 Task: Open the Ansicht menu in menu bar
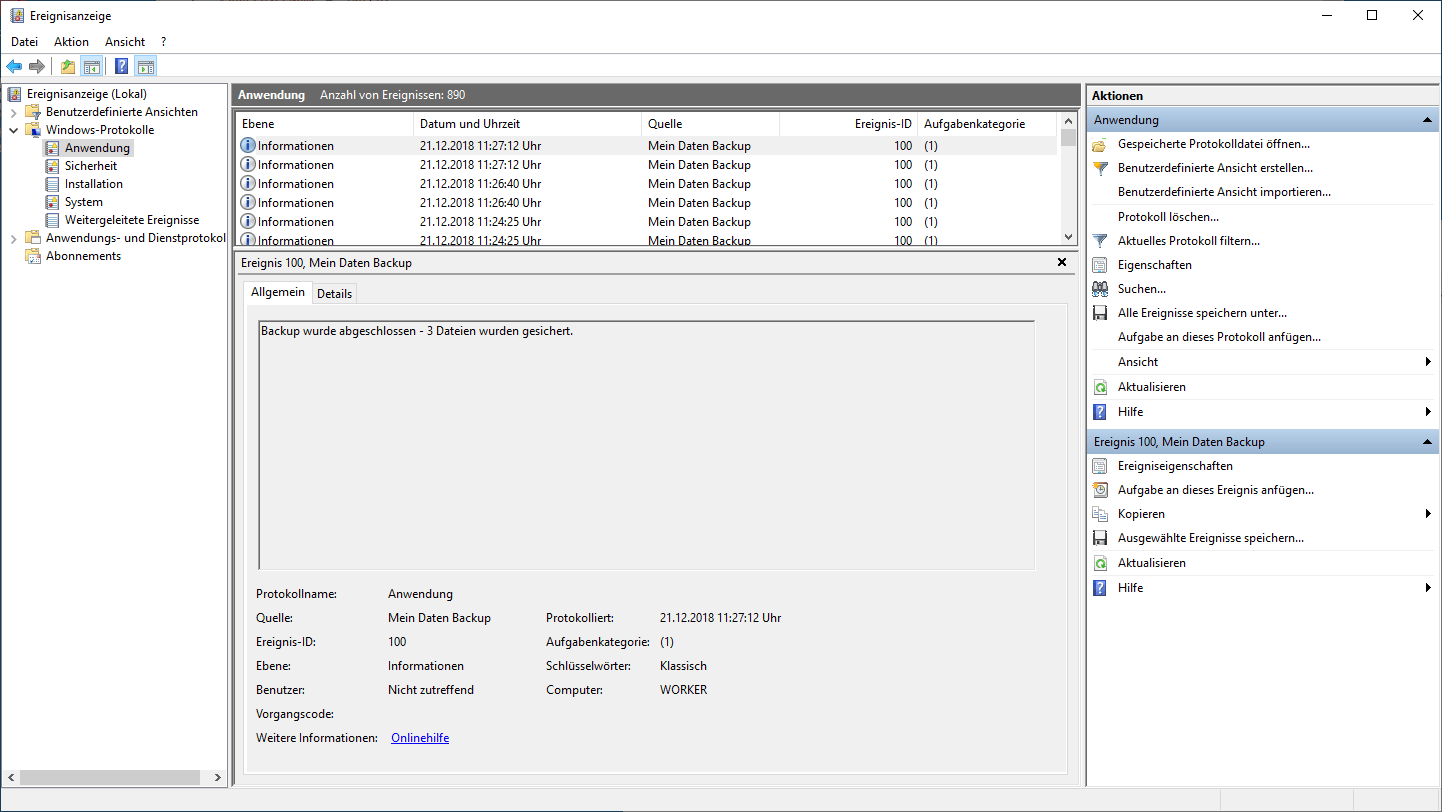point(125,42)
